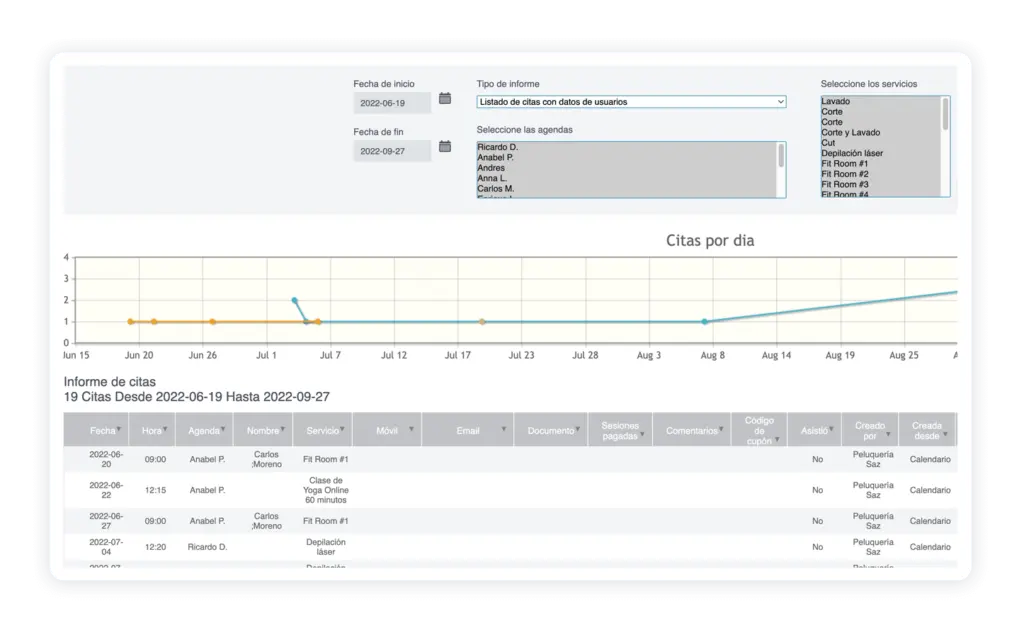
Task: Click the sort arrow in Comentarios column header
Action: 722,431
